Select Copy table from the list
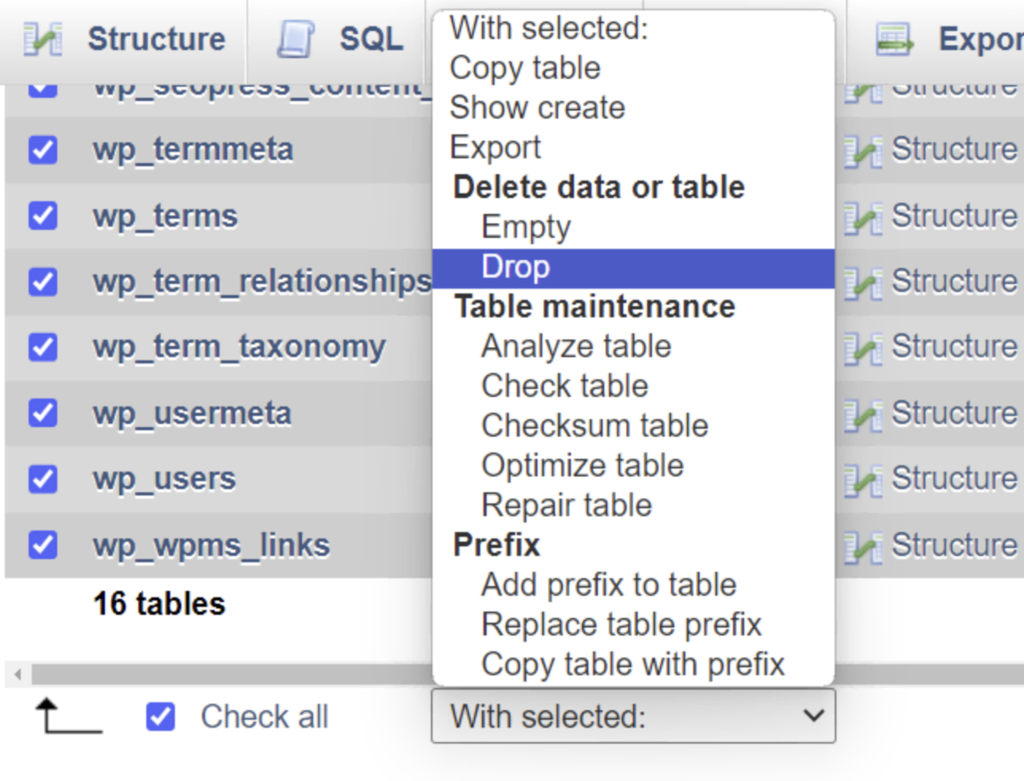Image resolution: width=1024 pixels, height=781 pixels. point(525,68)
